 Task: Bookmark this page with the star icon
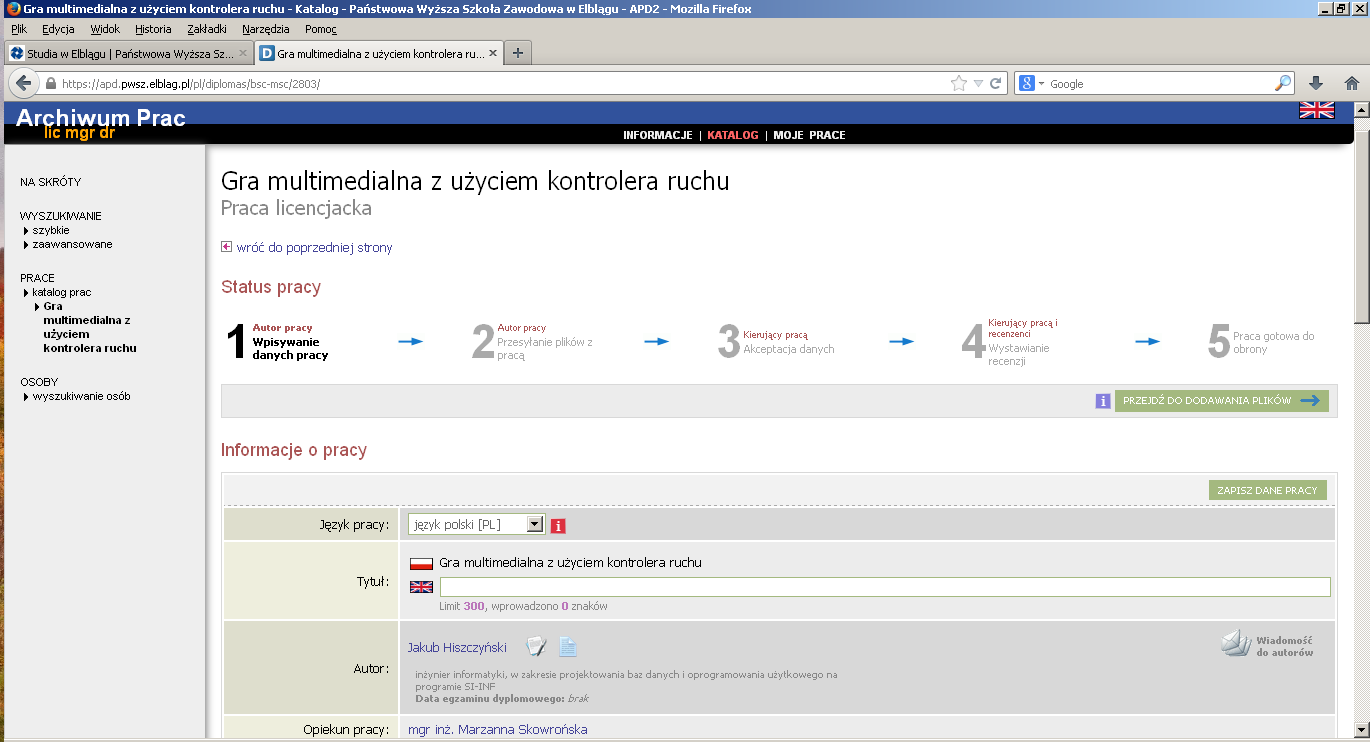[959, 84]
